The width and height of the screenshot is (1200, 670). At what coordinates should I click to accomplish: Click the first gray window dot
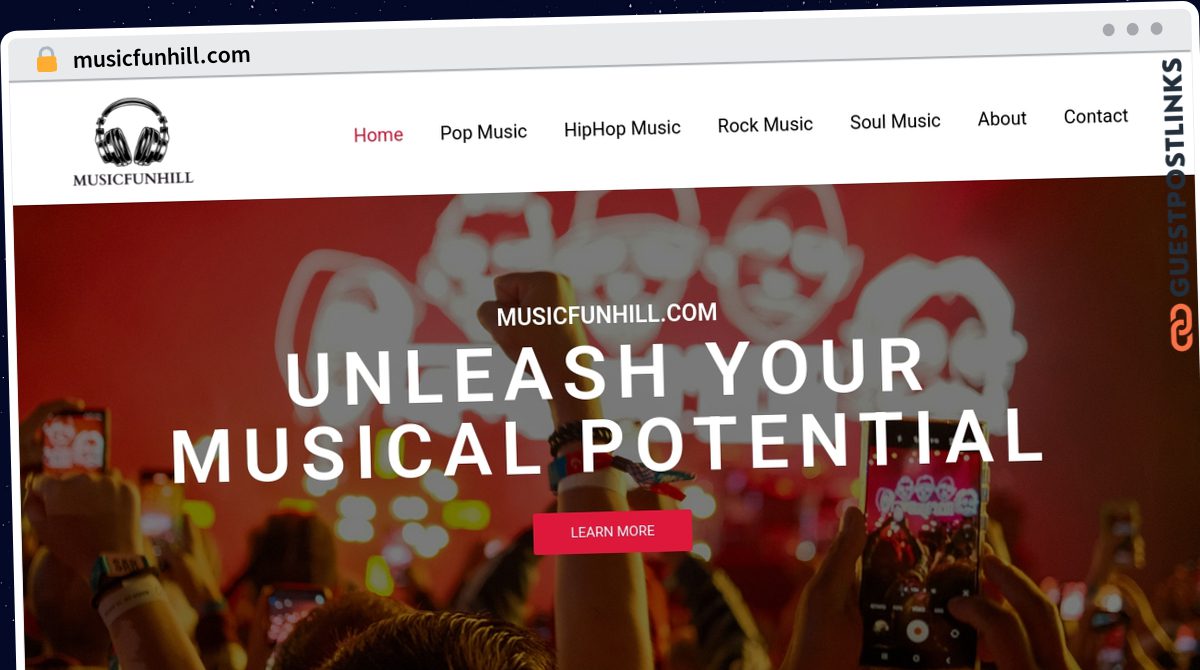point(1109,30)
